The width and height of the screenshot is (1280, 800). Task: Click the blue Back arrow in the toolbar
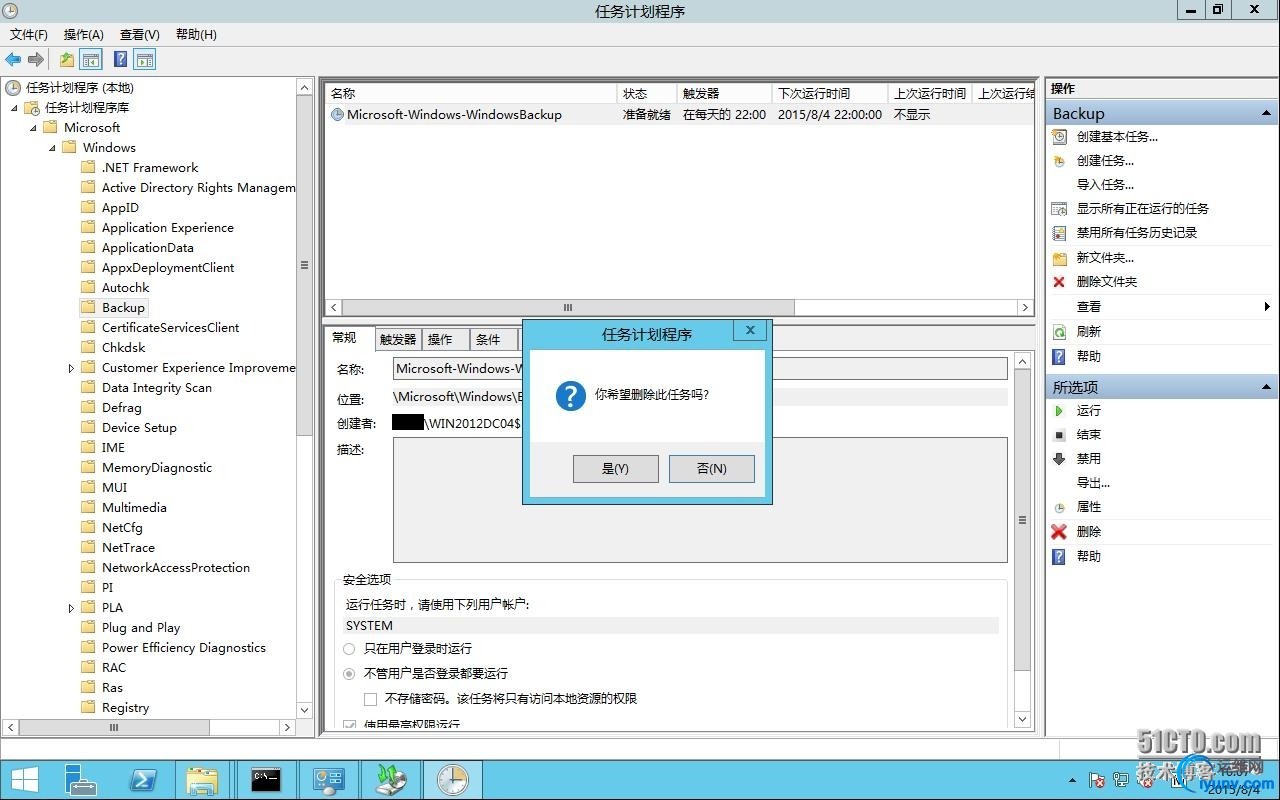click(14, 60)
